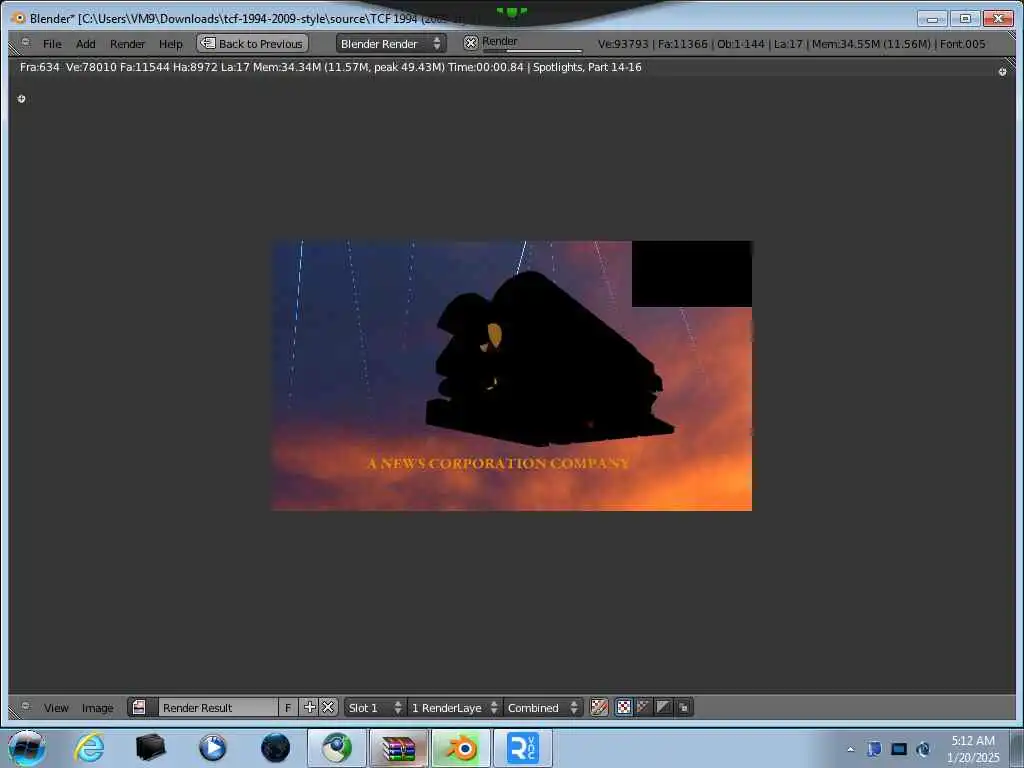The height and width of the screenshot is (768, 1024).
Task: Click the network monitor tray icon
Action: click(x=899, y=749)
